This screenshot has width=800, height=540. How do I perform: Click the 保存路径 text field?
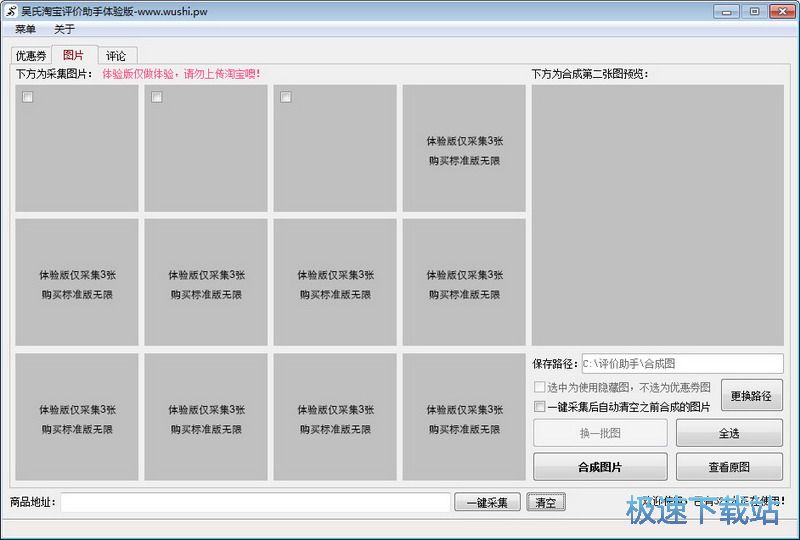click(682, 364)
